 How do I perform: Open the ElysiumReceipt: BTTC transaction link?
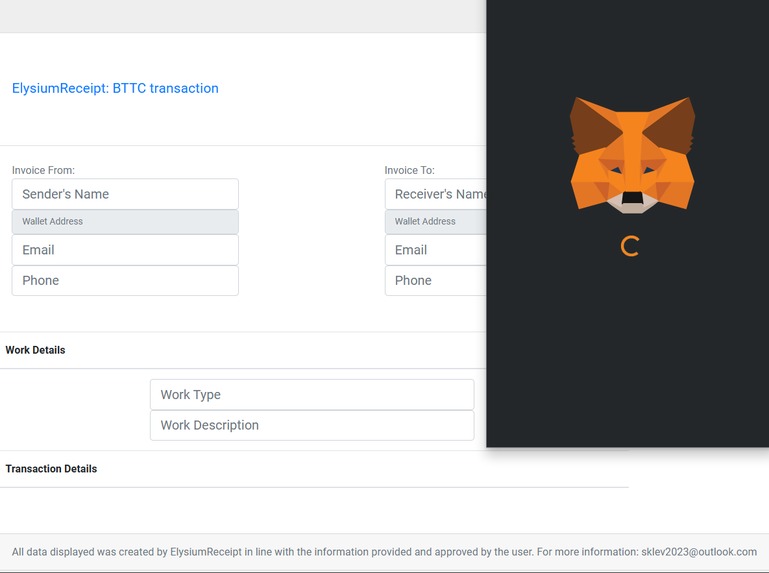click(115, 88)
